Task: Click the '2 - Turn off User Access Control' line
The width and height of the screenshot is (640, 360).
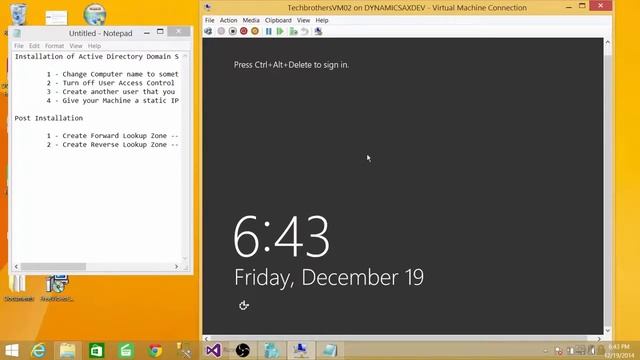Action: [110, 83]
